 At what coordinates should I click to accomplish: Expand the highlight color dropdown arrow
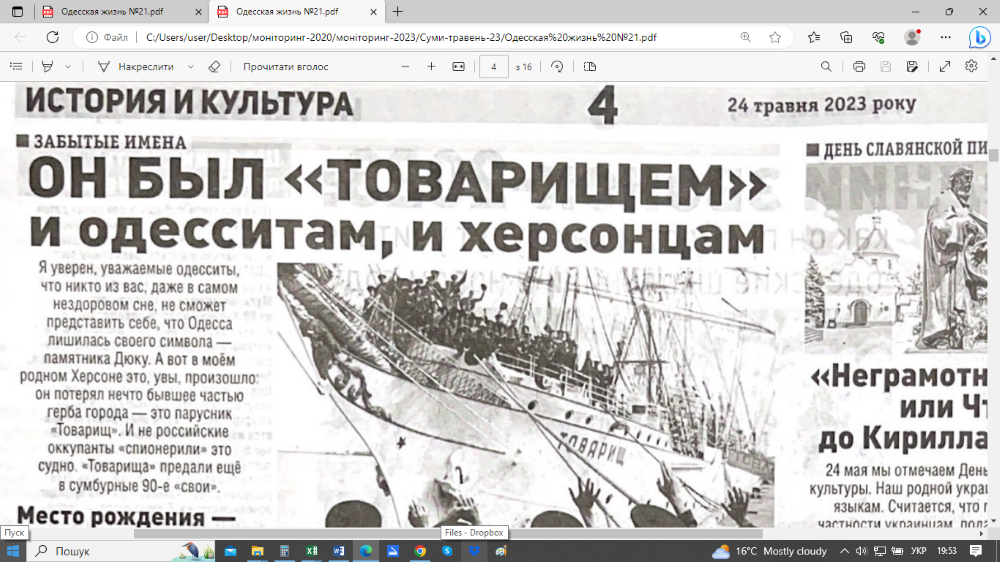pyautogui.click(x=68, y=66)
